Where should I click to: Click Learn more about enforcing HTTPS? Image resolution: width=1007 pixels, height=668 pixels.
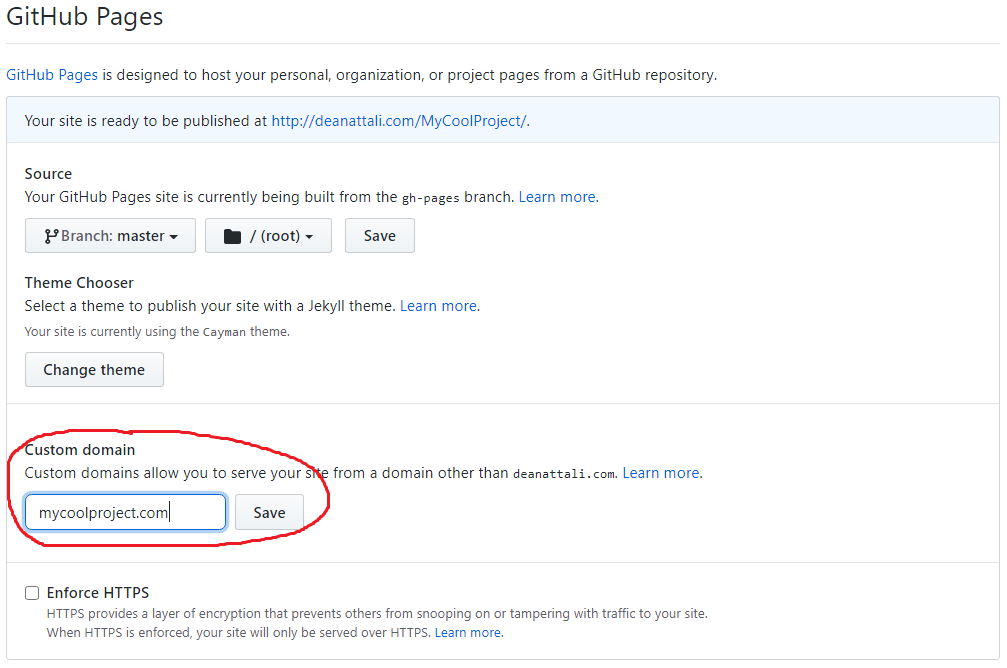(x=468, y=633)
